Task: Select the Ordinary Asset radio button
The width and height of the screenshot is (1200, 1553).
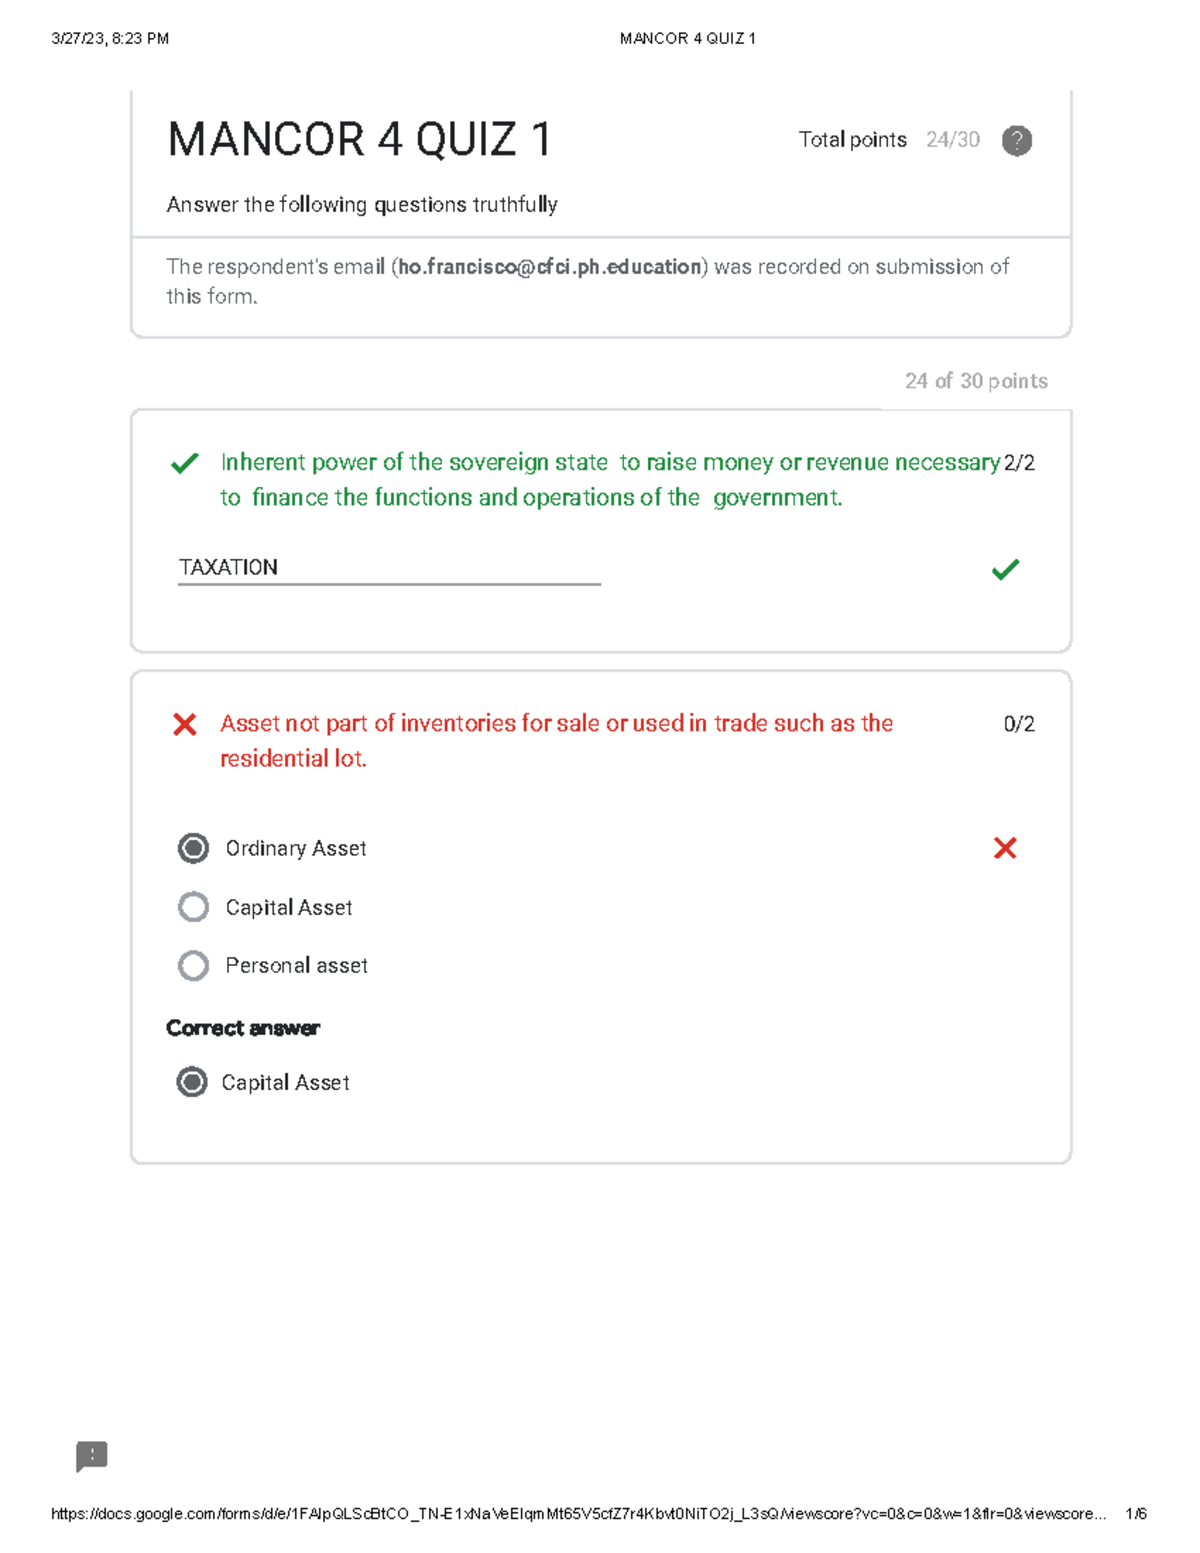Action: coord(193,848)
